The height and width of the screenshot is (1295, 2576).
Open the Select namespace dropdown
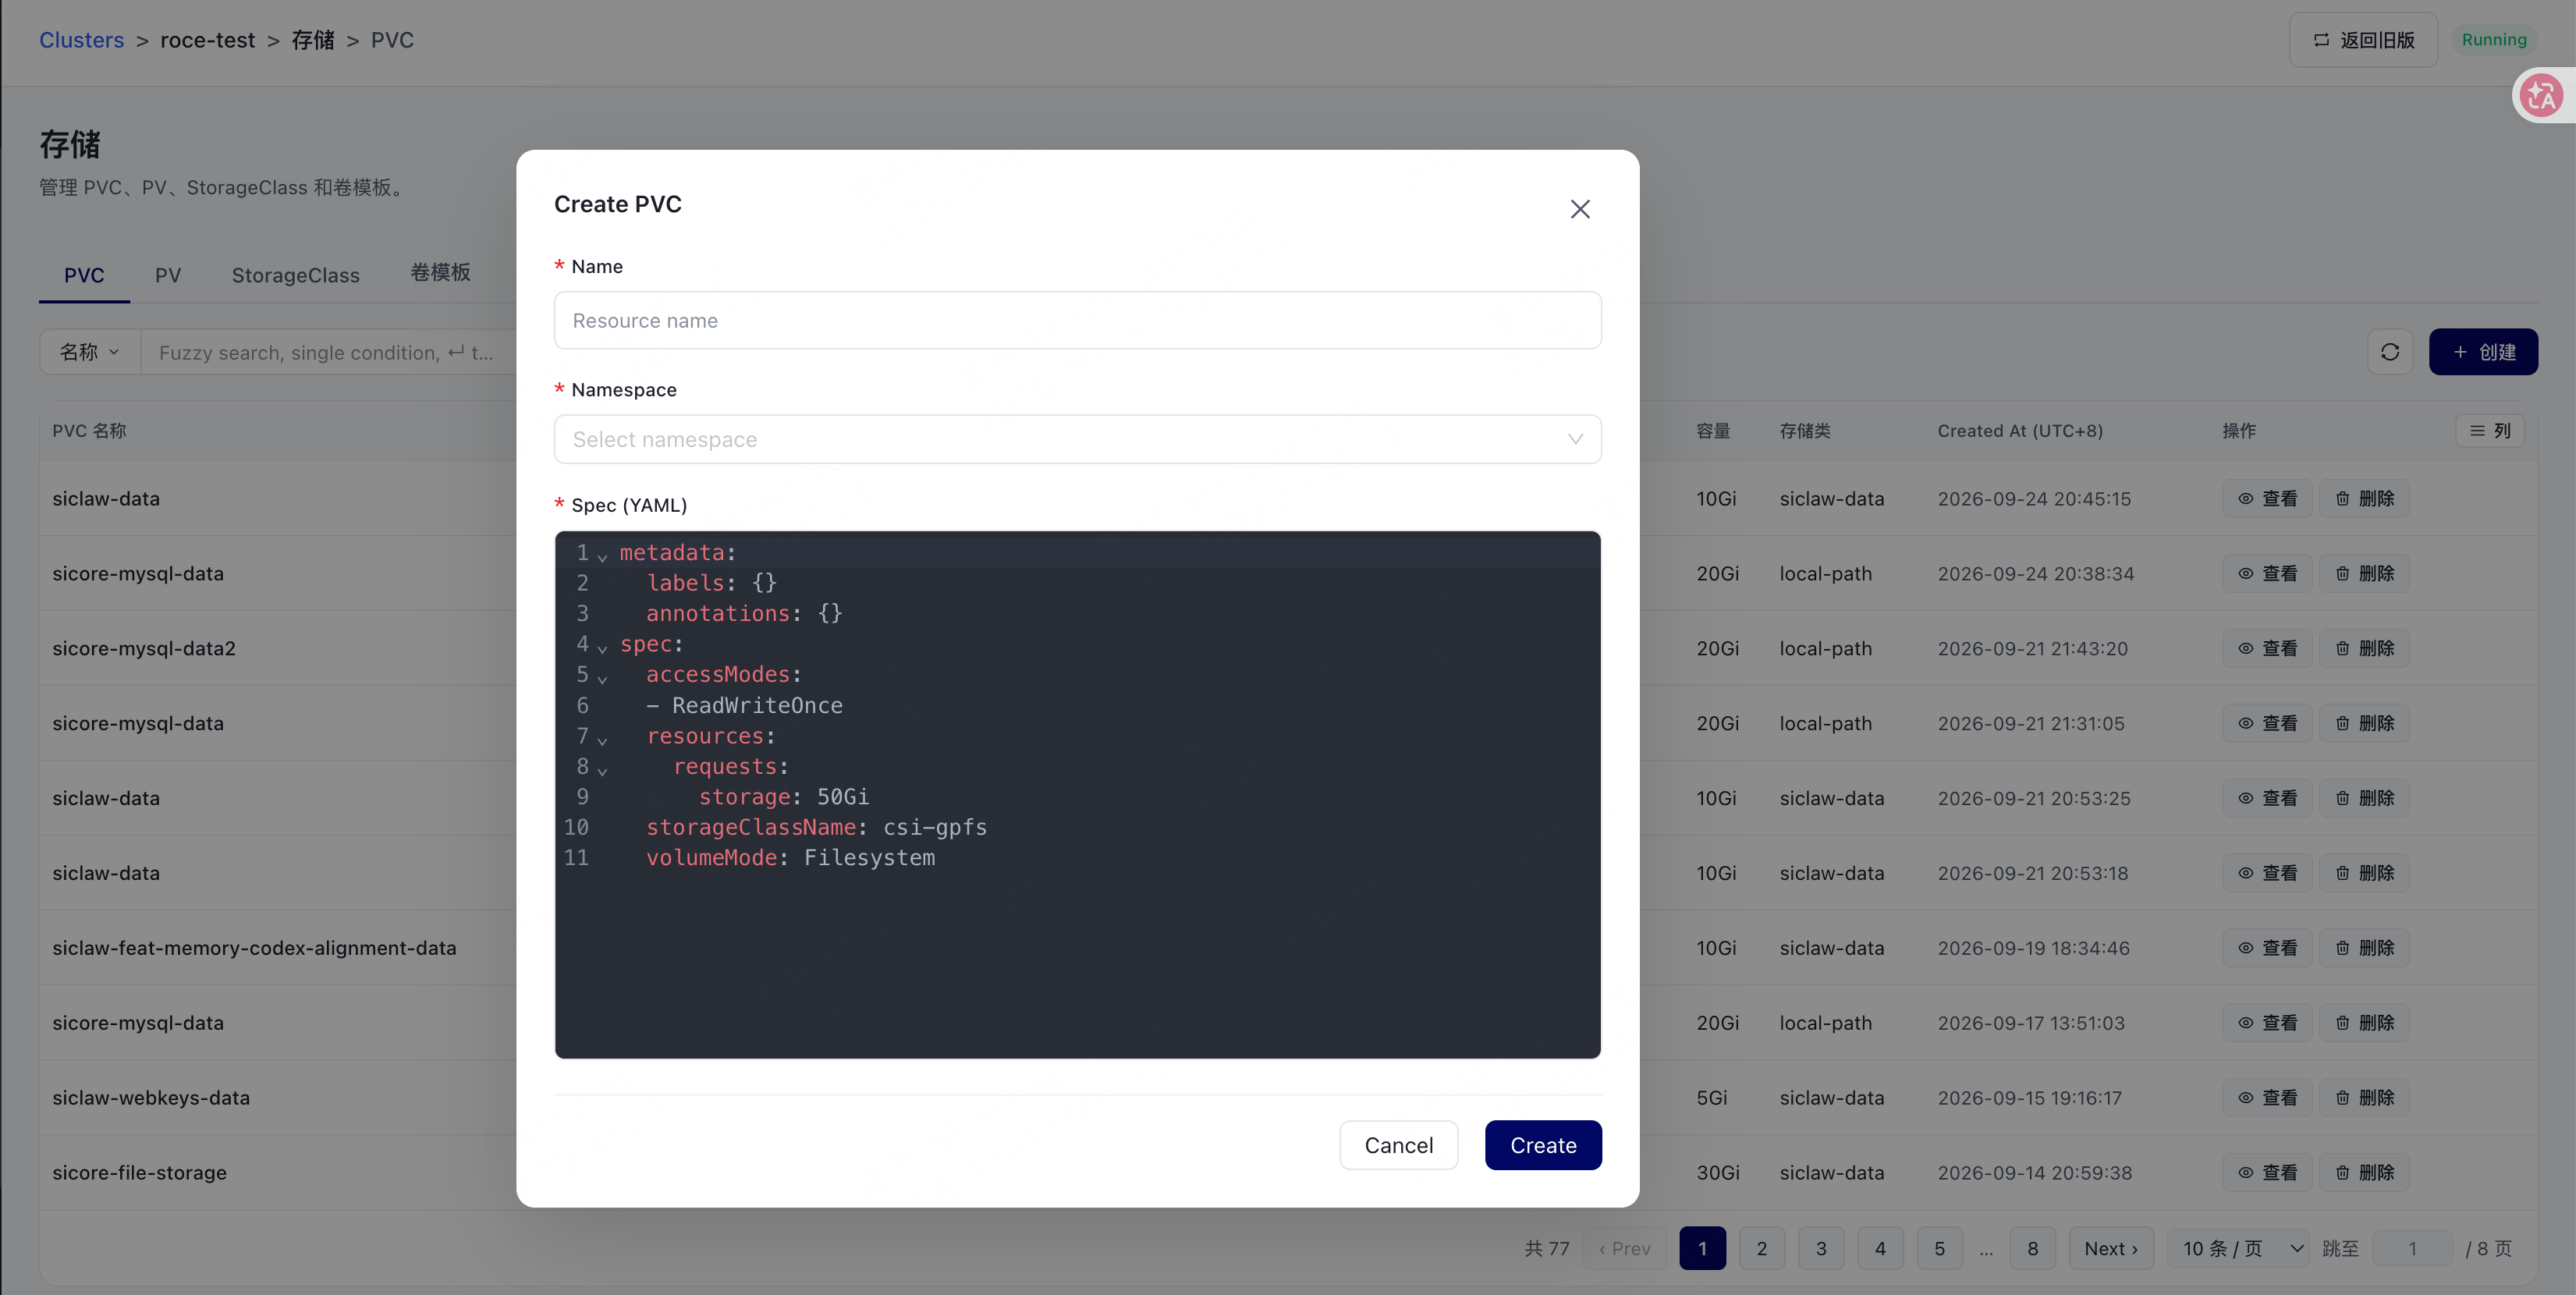(x=1077, y=439)
